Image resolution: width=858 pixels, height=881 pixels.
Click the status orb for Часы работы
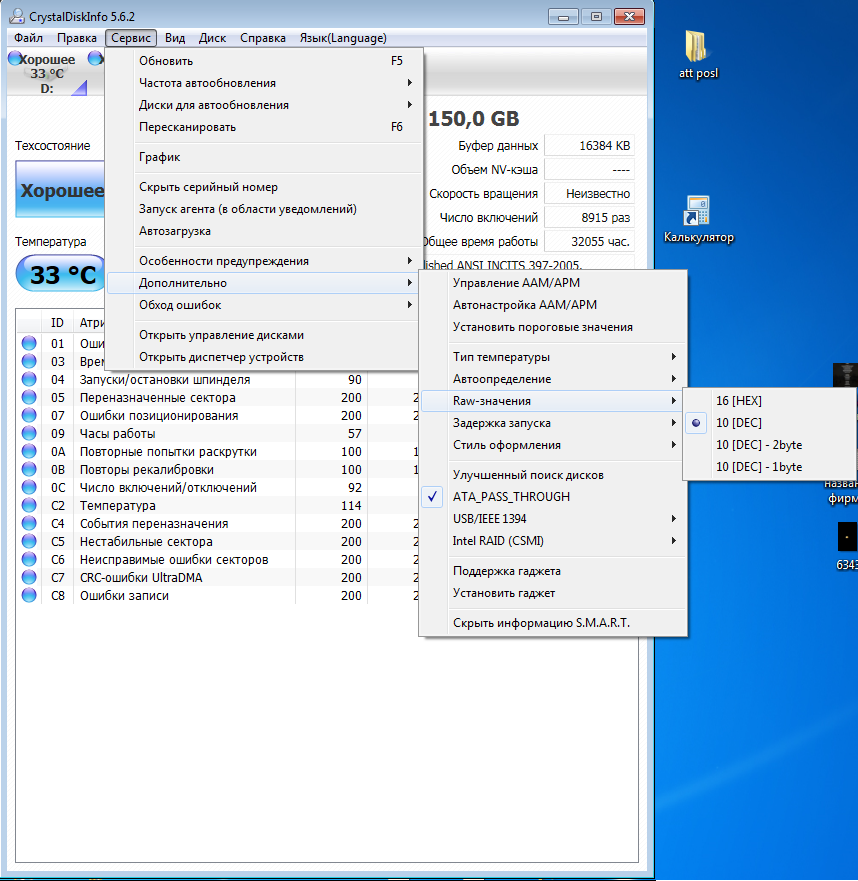(29, 434)
